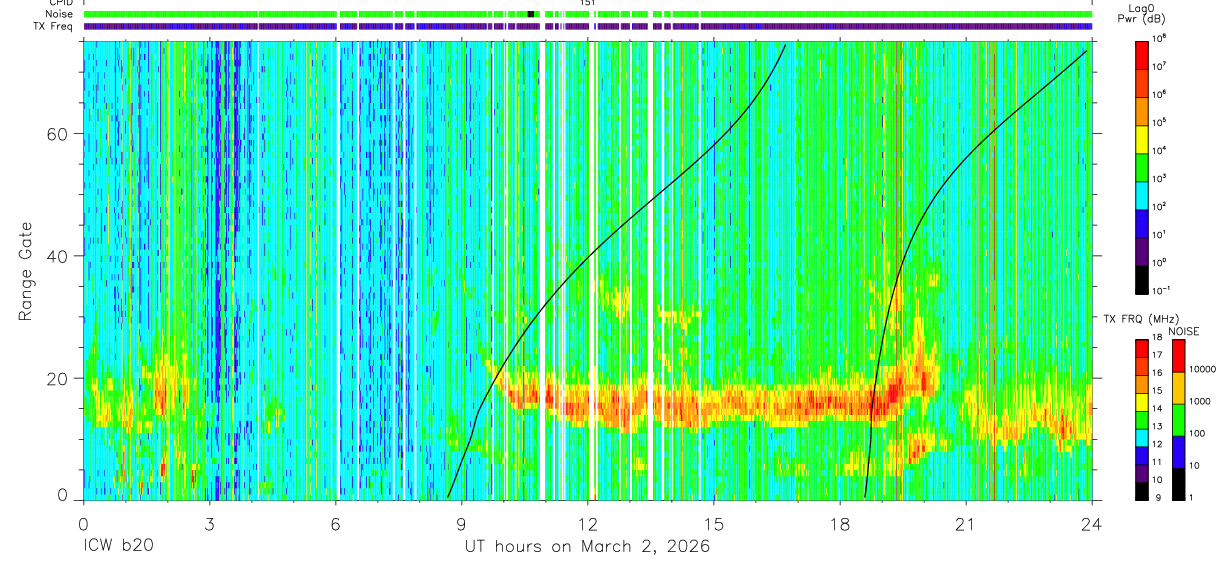Click the black marker in the Noise strip
The image size is (1228, 567).
coord(531,14)
